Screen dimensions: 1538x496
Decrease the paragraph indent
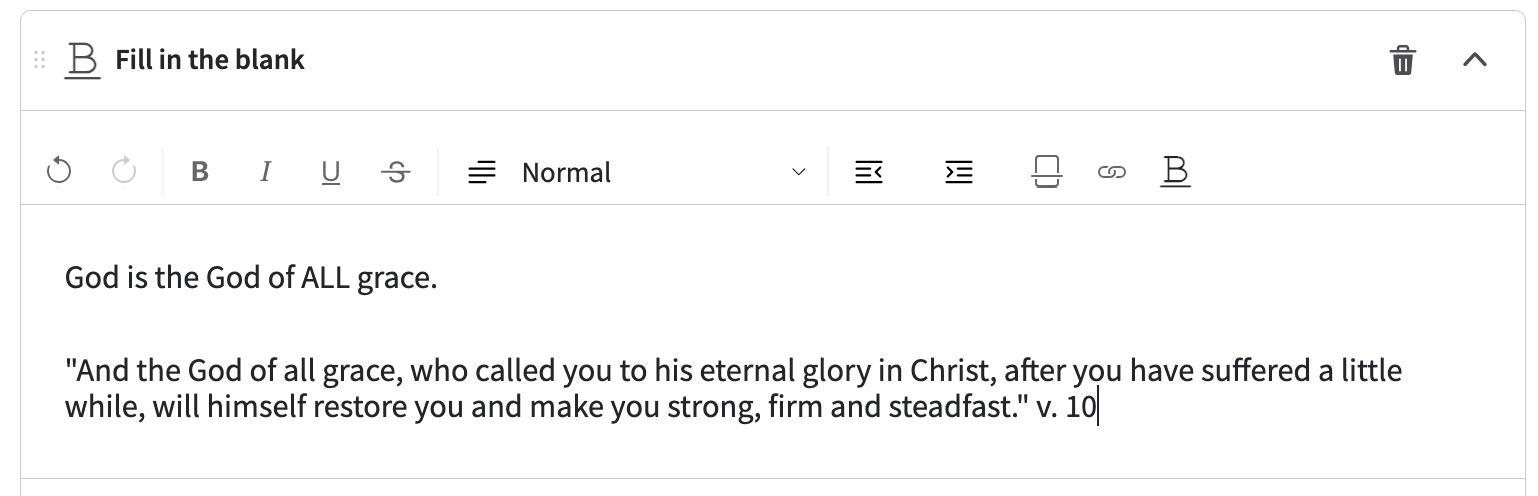point(869,172)
